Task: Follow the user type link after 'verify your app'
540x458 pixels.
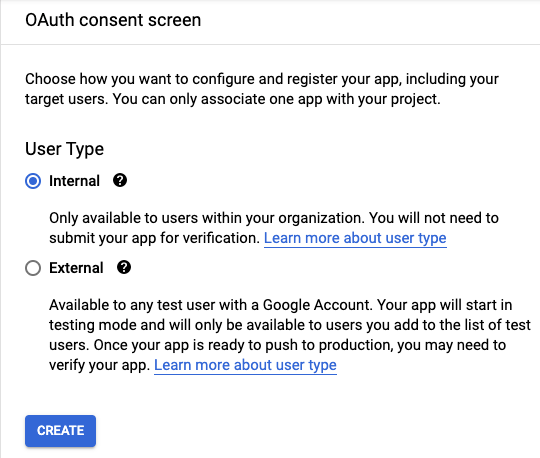Action: click(245, 365)
